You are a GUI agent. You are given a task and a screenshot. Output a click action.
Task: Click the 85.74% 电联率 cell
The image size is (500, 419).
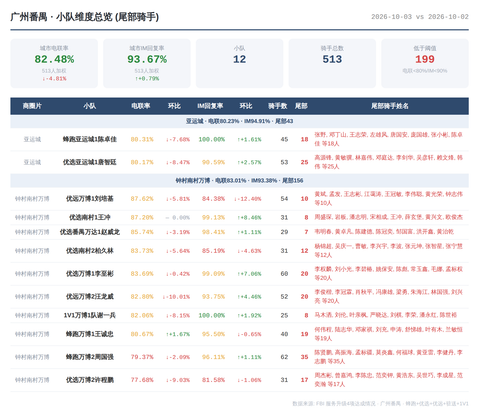click(142, 232)
